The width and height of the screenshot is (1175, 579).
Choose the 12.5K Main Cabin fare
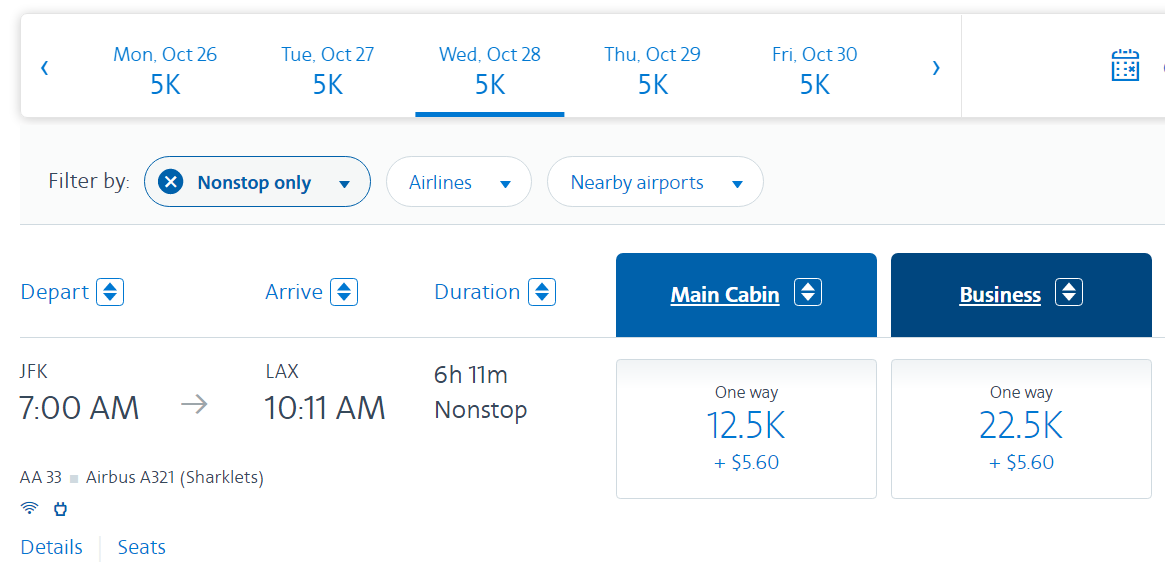click(x=746, y=428)
